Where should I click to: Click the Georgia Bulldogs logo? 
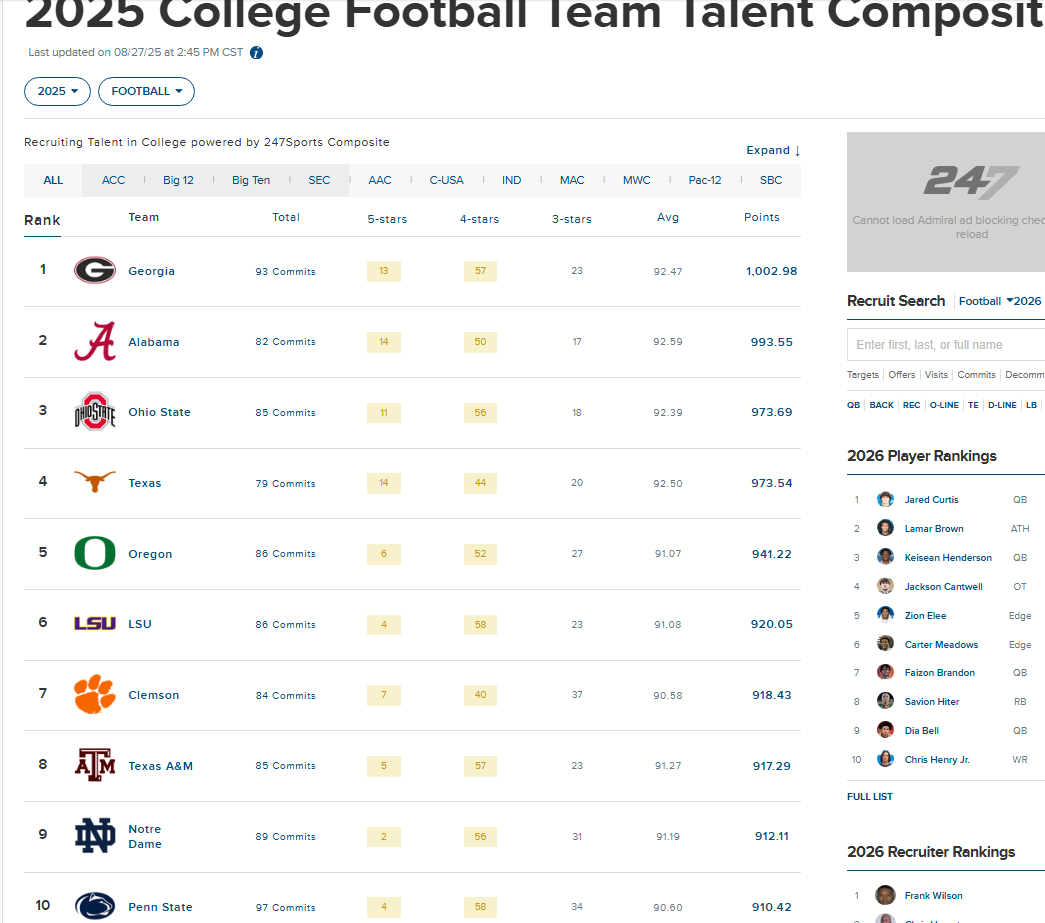(x=95, y=271)
